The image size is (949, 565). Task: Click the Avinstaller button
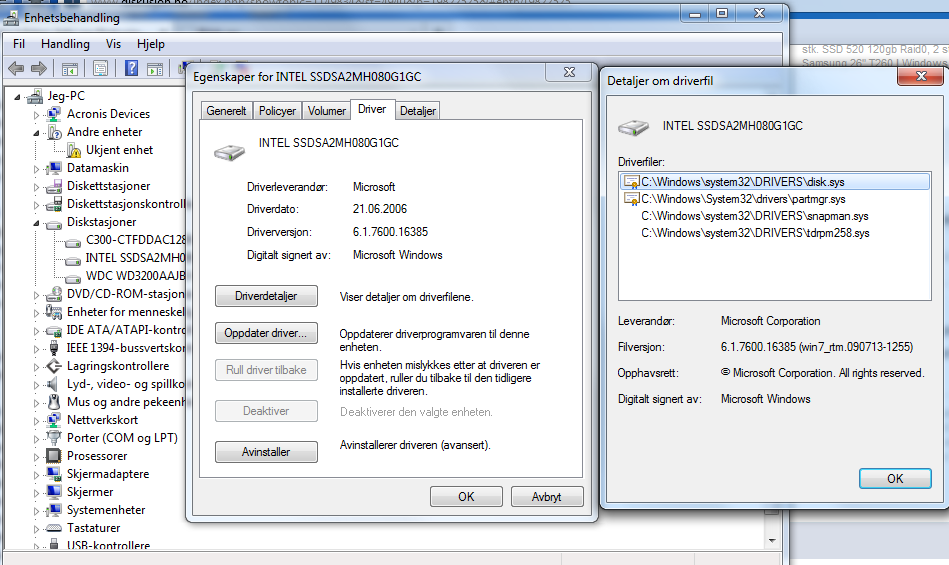[x=266, y=452]
